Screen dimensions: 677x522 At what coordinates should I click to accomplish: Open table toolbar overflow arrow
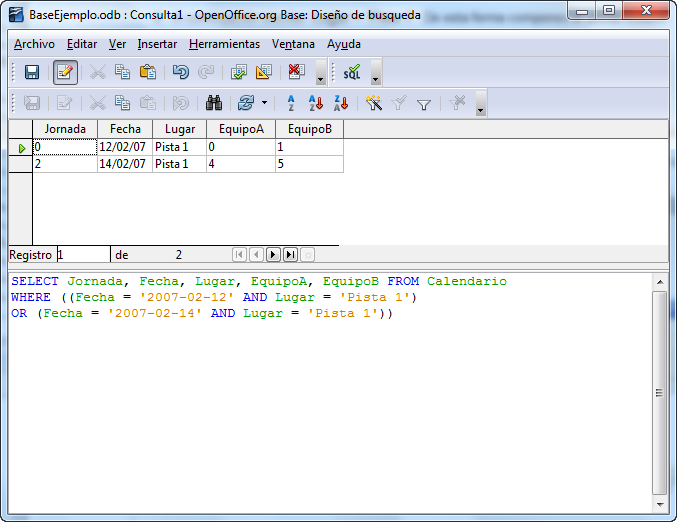click(480, 104)
